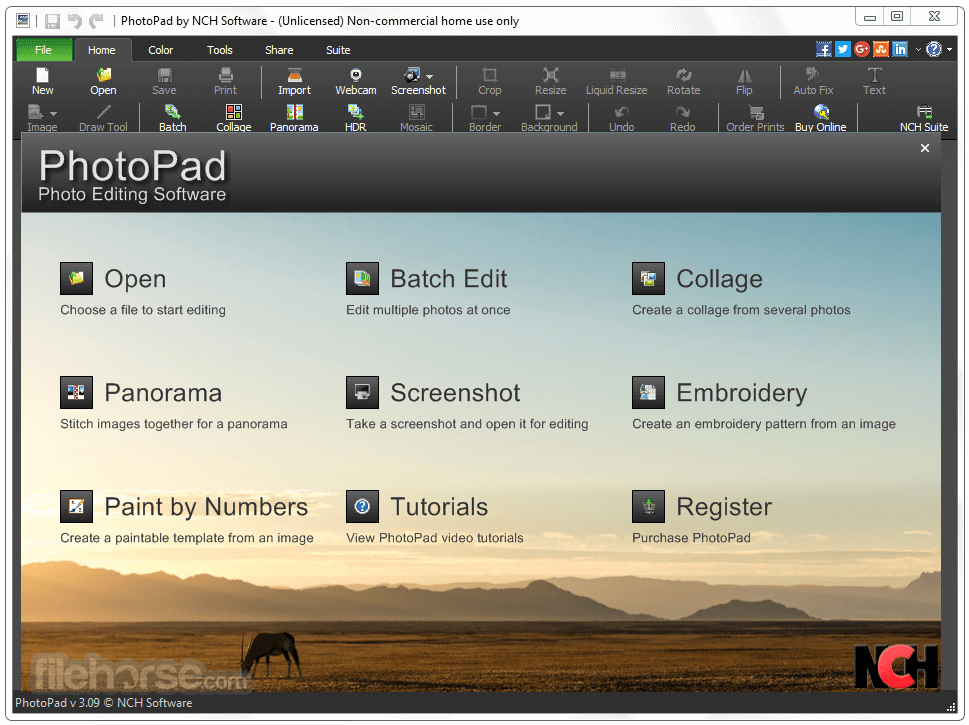The width and height of the screenshot is (969, 725).
Task: Click the Collage welcome tile
Action: [741, 290]
